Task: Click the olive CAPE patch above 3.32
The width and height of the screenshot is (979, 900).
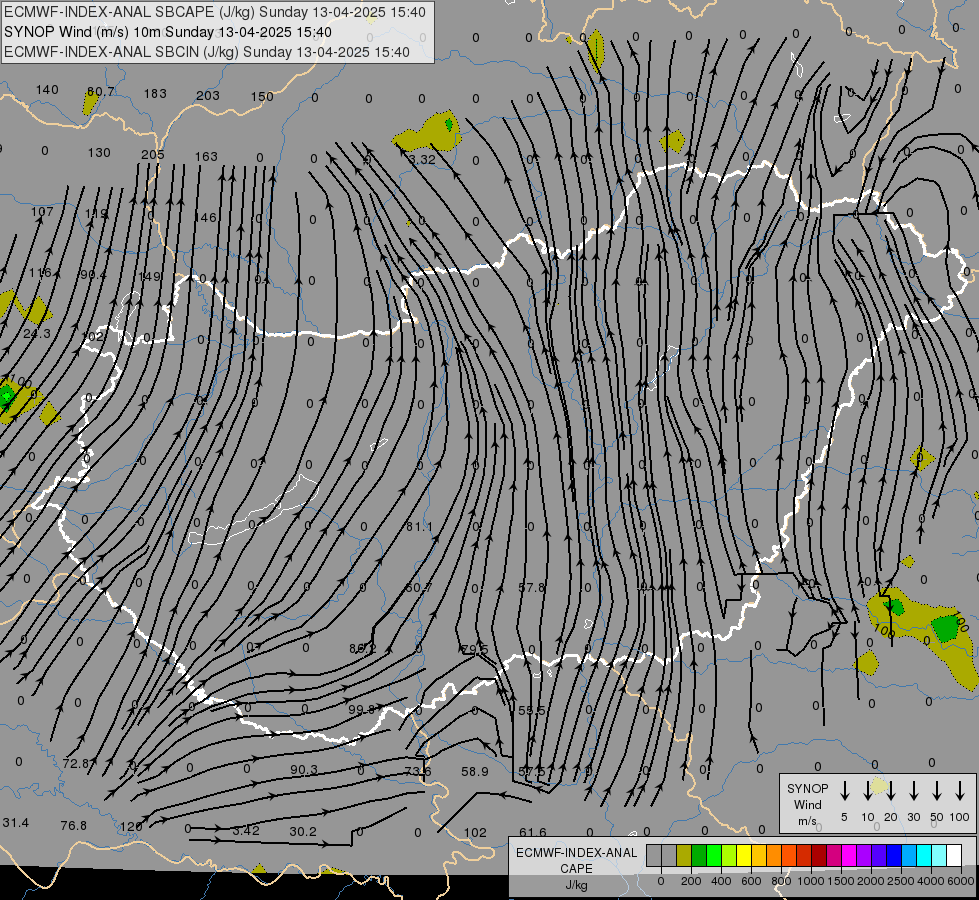Action: [428, 132]
